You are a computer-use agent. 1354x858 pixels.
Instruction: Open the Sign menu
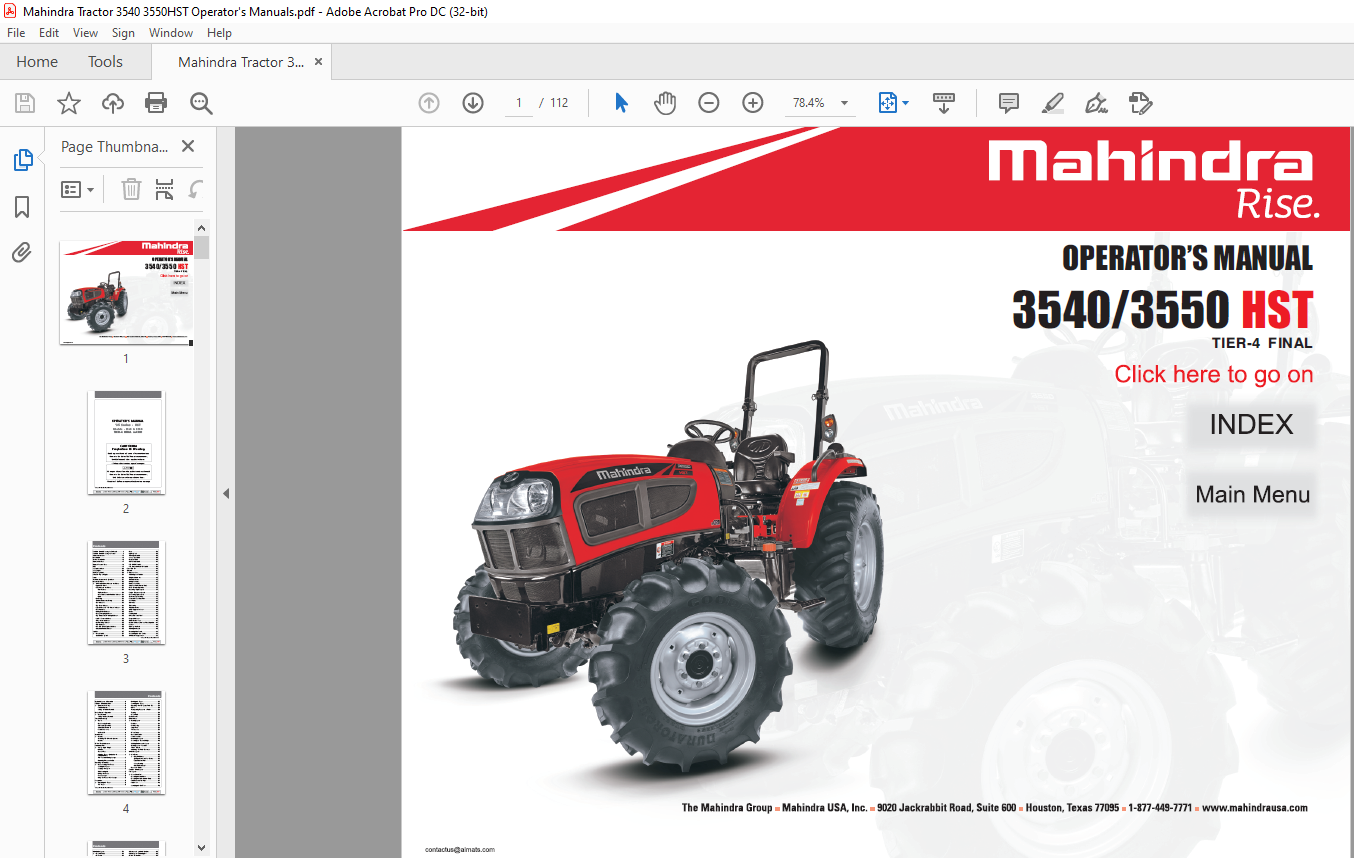point(124,33)
